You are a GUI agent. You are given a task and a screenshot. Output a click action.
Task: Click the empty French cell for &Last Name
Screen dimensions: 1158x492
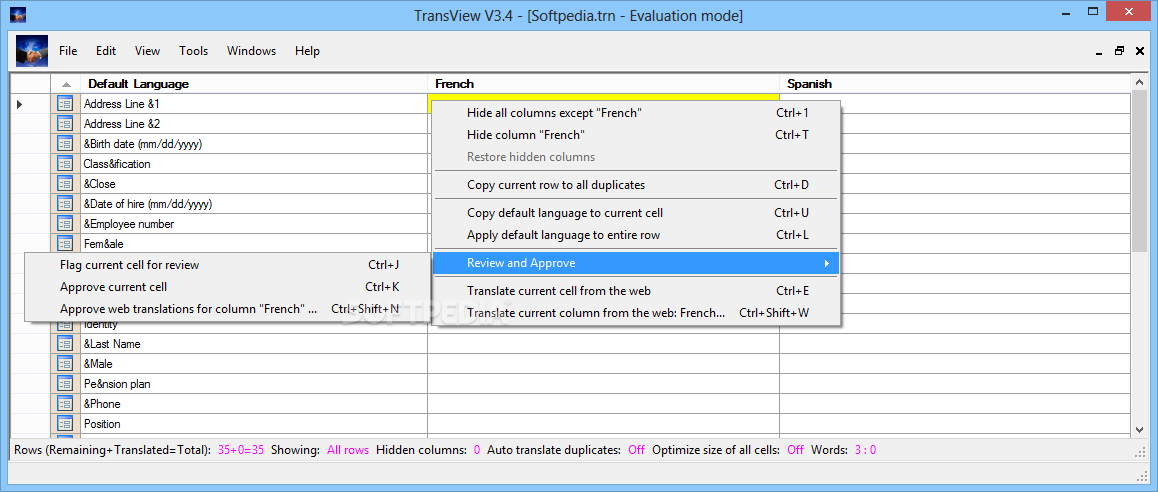603,344
